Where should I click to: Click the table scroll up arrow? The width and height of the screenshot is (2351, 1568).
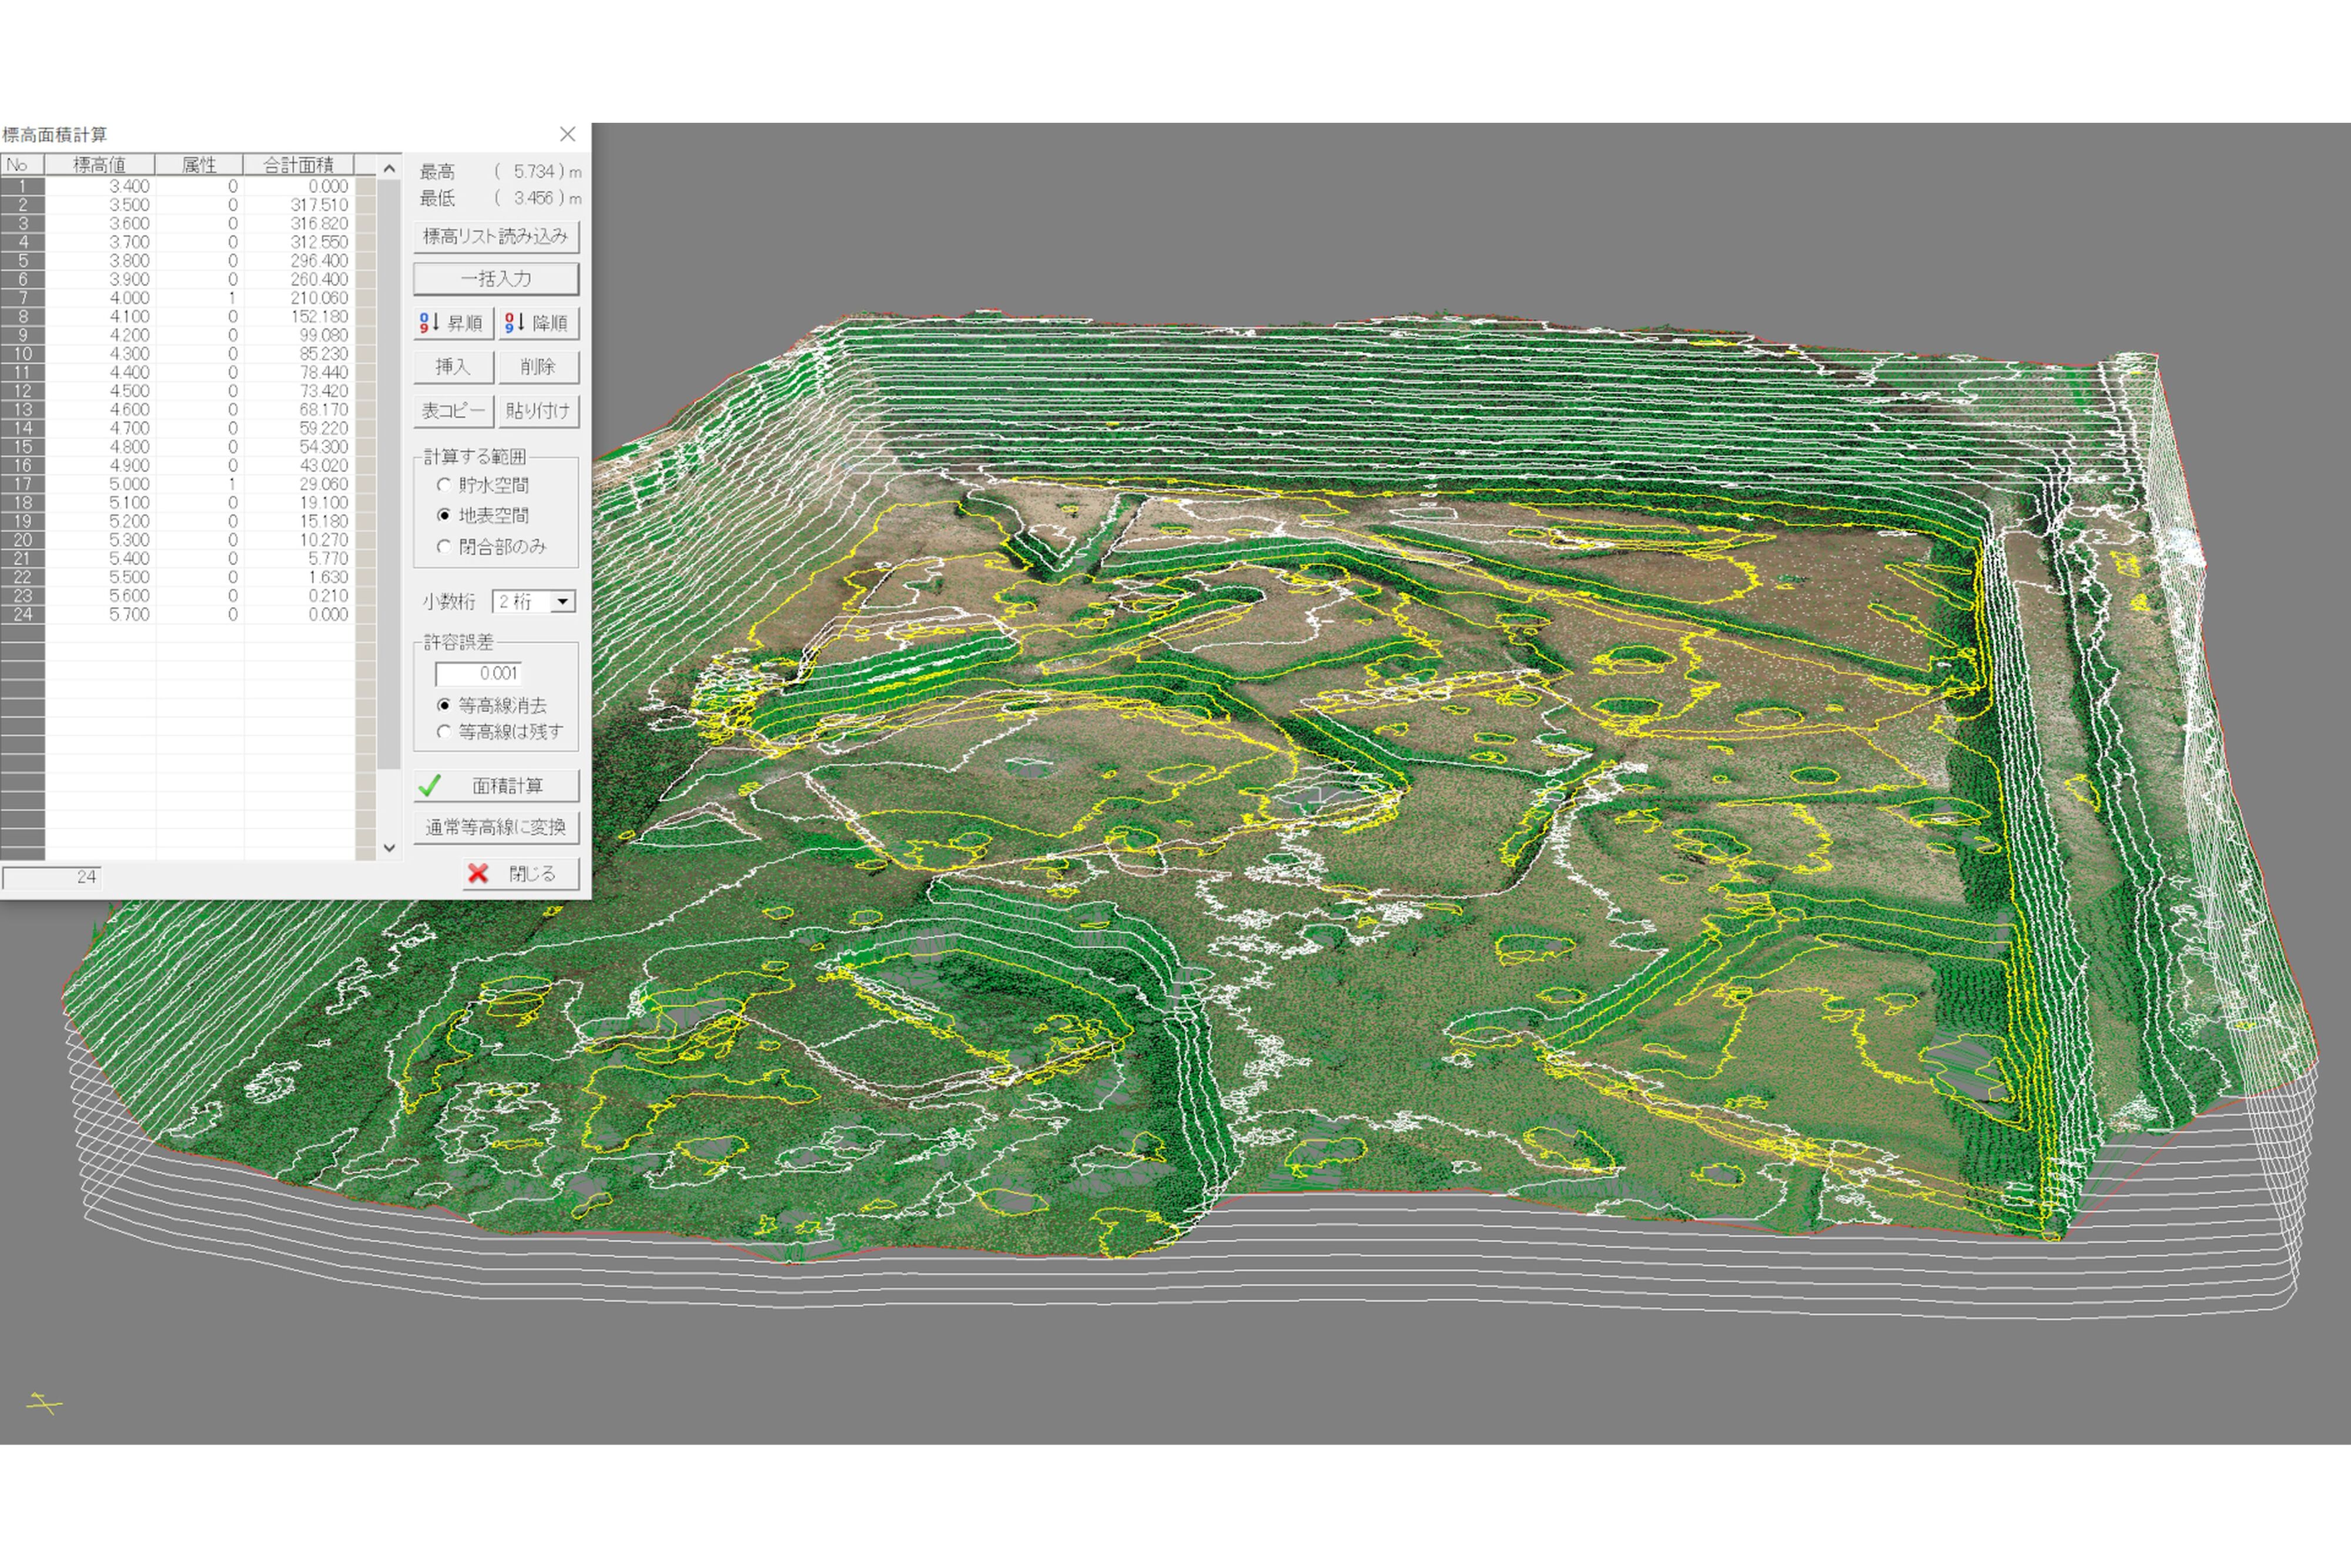tap(389, 168)
